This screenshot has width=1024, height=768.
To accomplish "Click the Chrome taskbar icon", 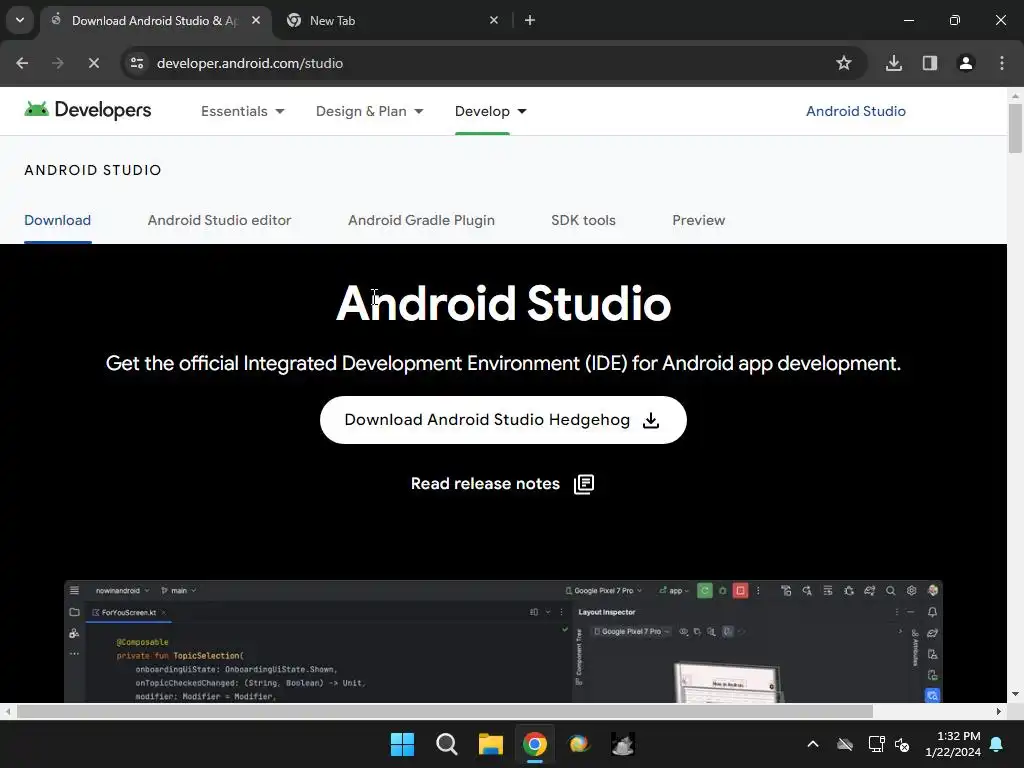I will coord(535,744).
